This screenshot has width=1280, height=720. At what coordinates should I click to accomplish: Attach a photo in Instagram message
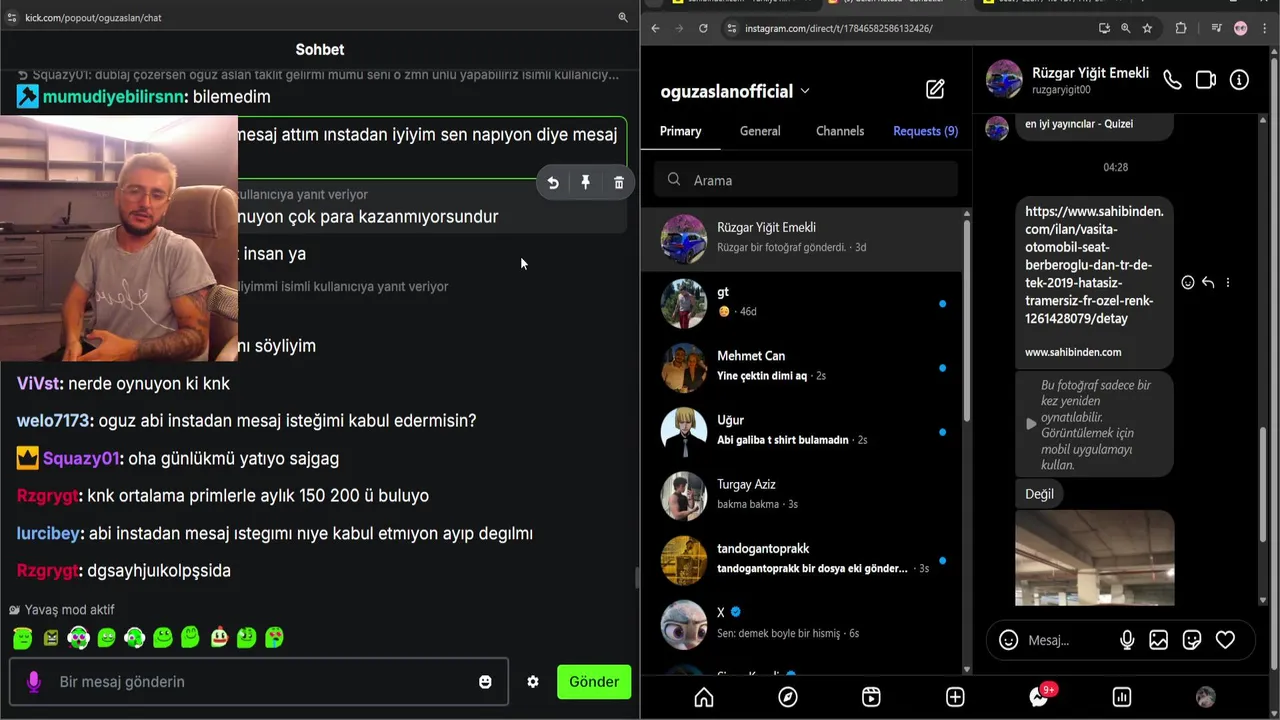tap(1159, 640)
